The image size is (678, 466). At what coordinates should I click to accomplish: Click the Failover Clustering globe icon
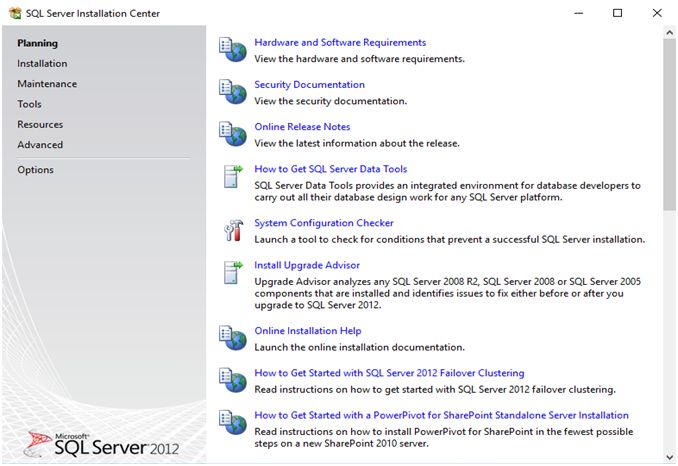pyautogui.click(x=233, y=380)
